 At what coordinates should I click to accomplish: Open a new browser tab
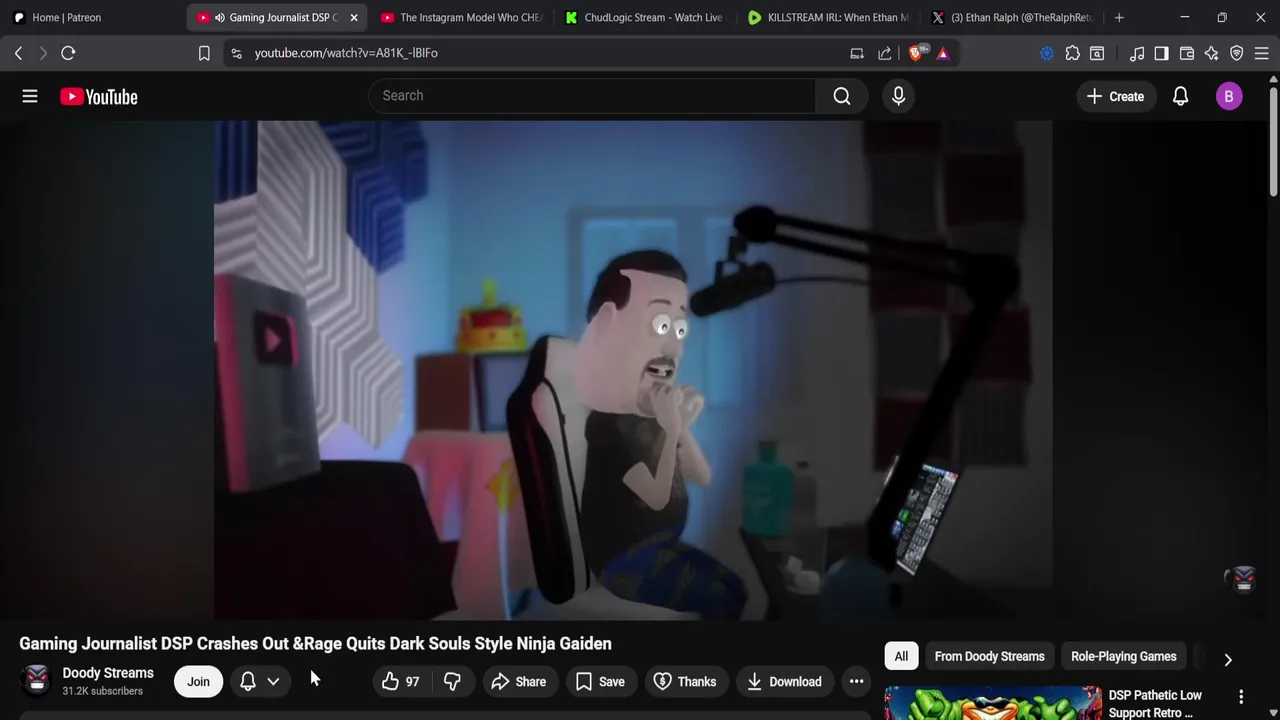tap(1119, 17)
